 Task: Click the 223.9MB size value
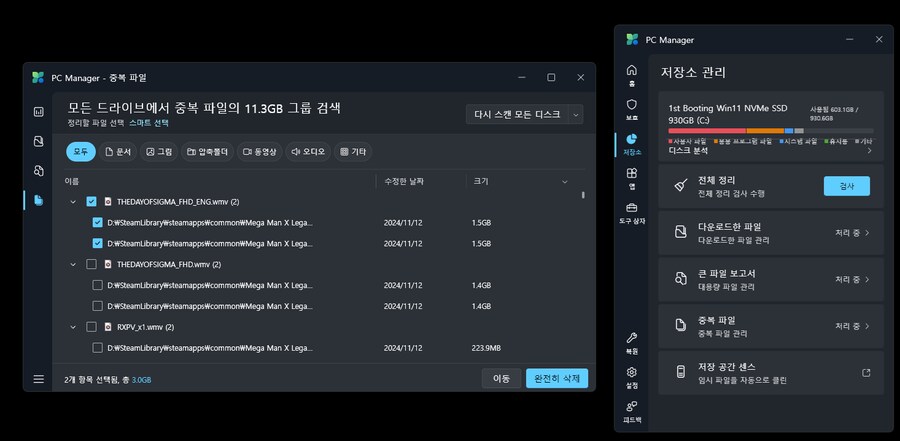click(x=487, y=348)
